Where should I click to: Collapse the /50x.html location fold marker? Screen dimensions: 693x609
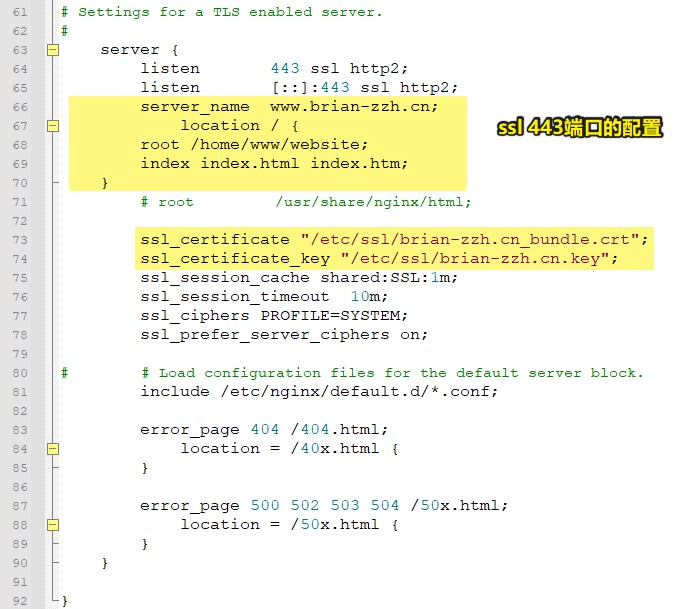click(53, 525)
